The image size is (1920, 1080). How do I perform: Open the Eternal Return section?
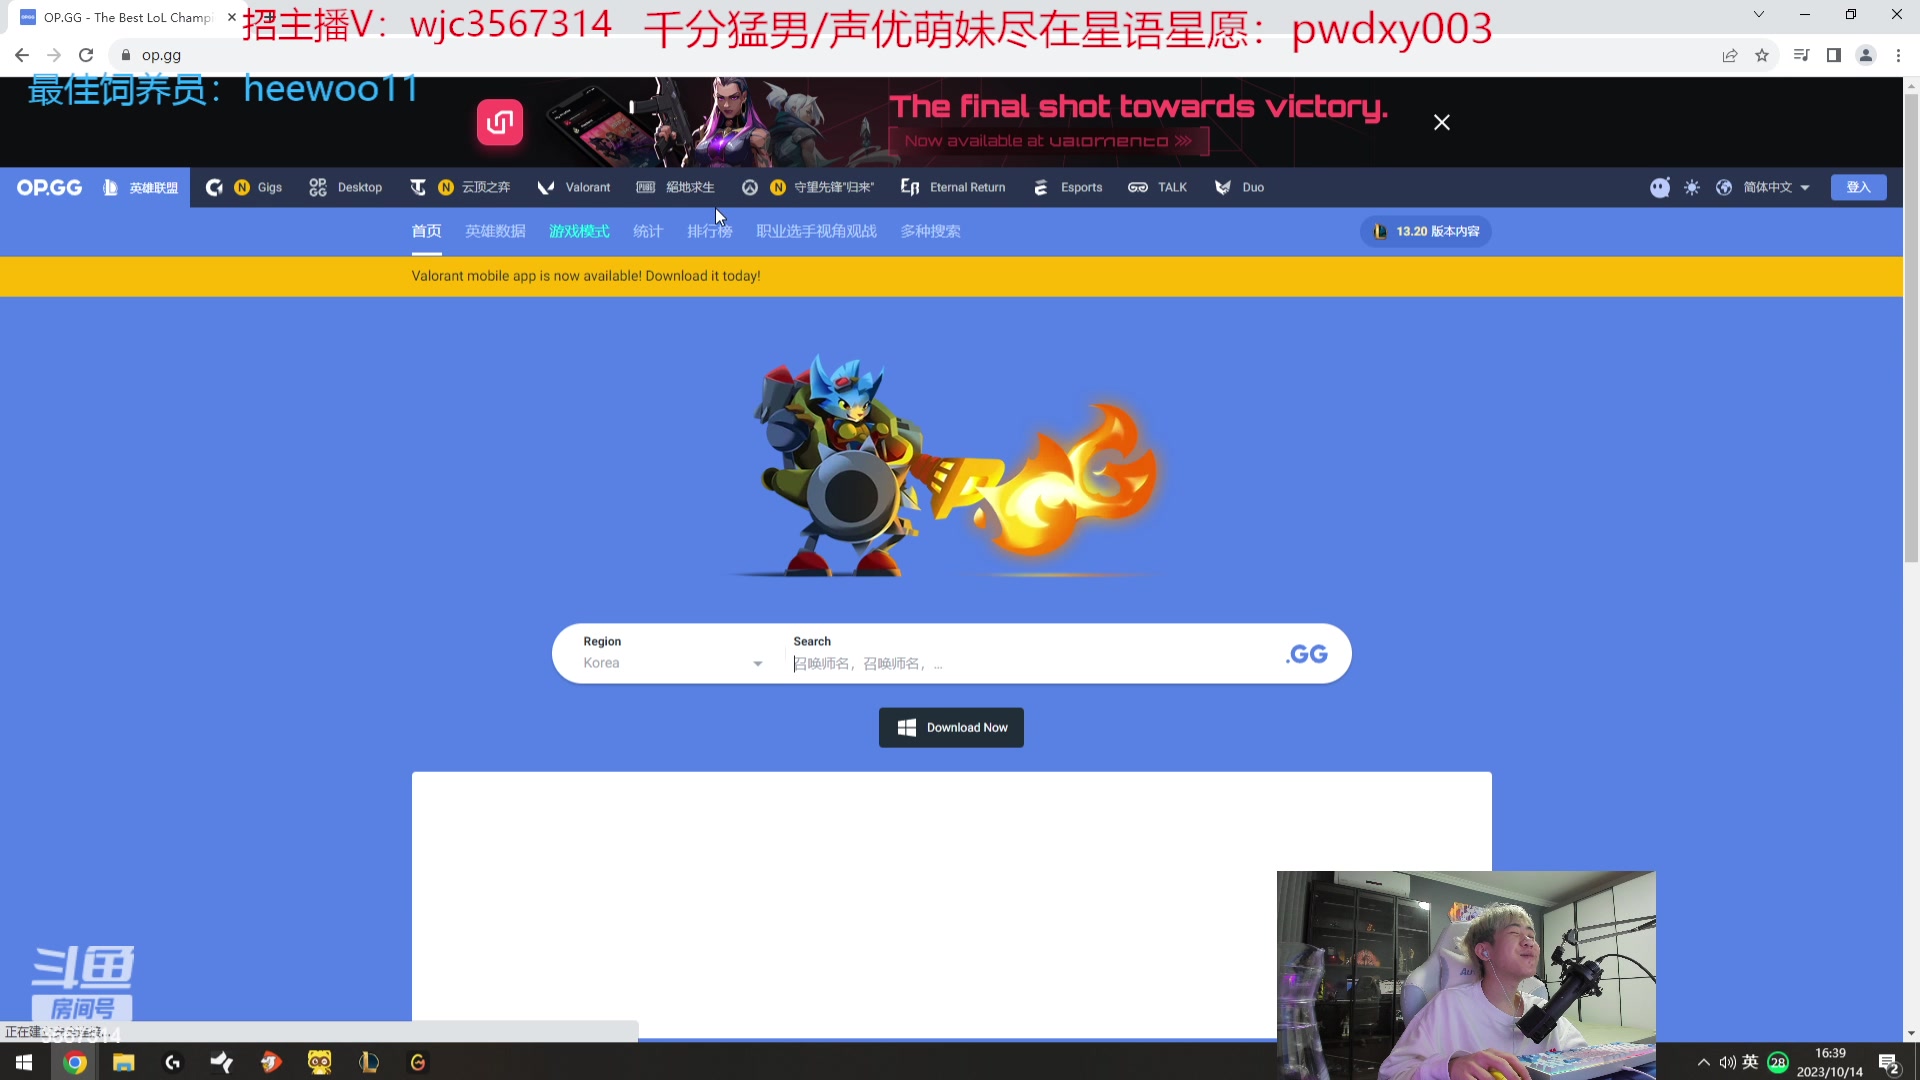(x=953, y=187)
